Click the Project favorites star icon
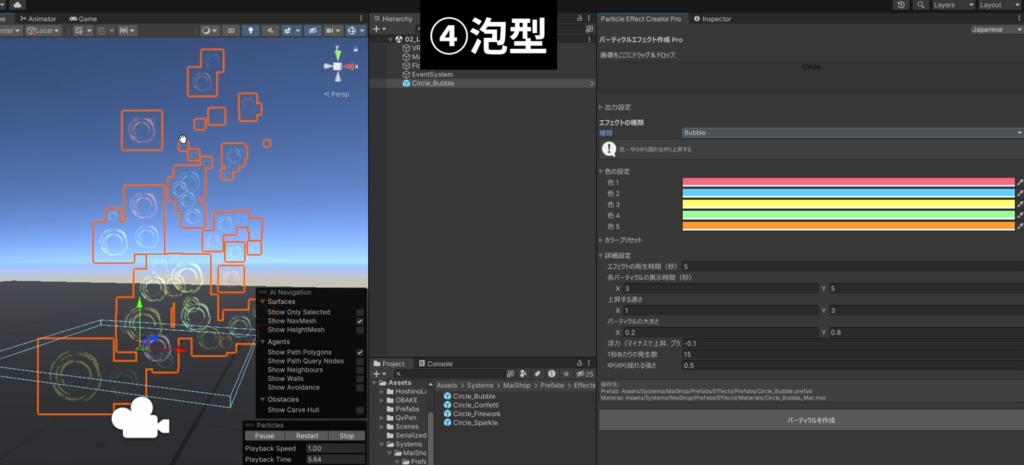1024x465 pixels. pyautogui.click(x=566, y=374)
